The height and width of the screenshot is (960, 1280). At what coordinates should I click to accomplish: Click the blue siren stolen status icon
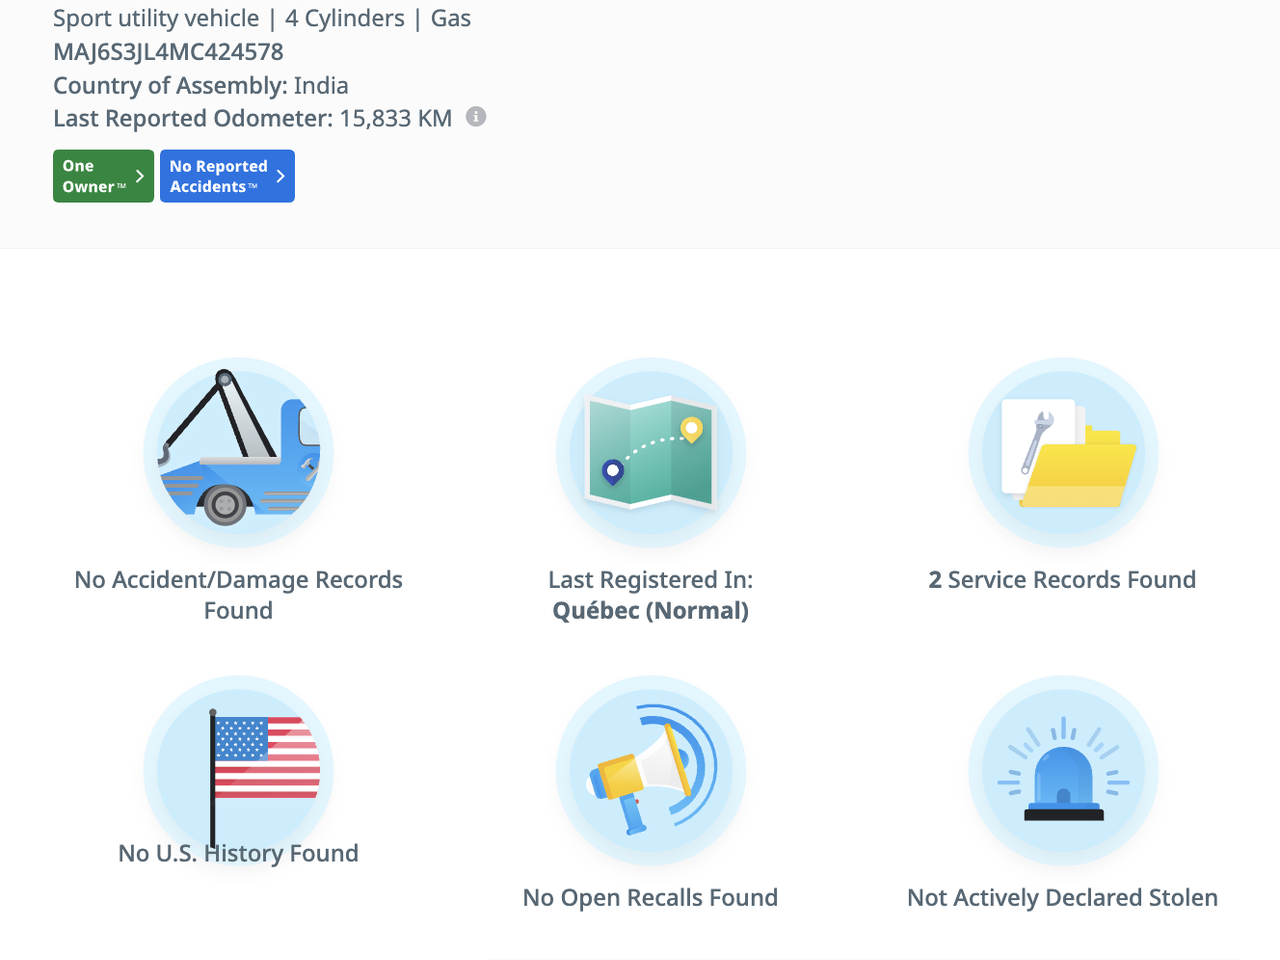[x=1062, y=770]
